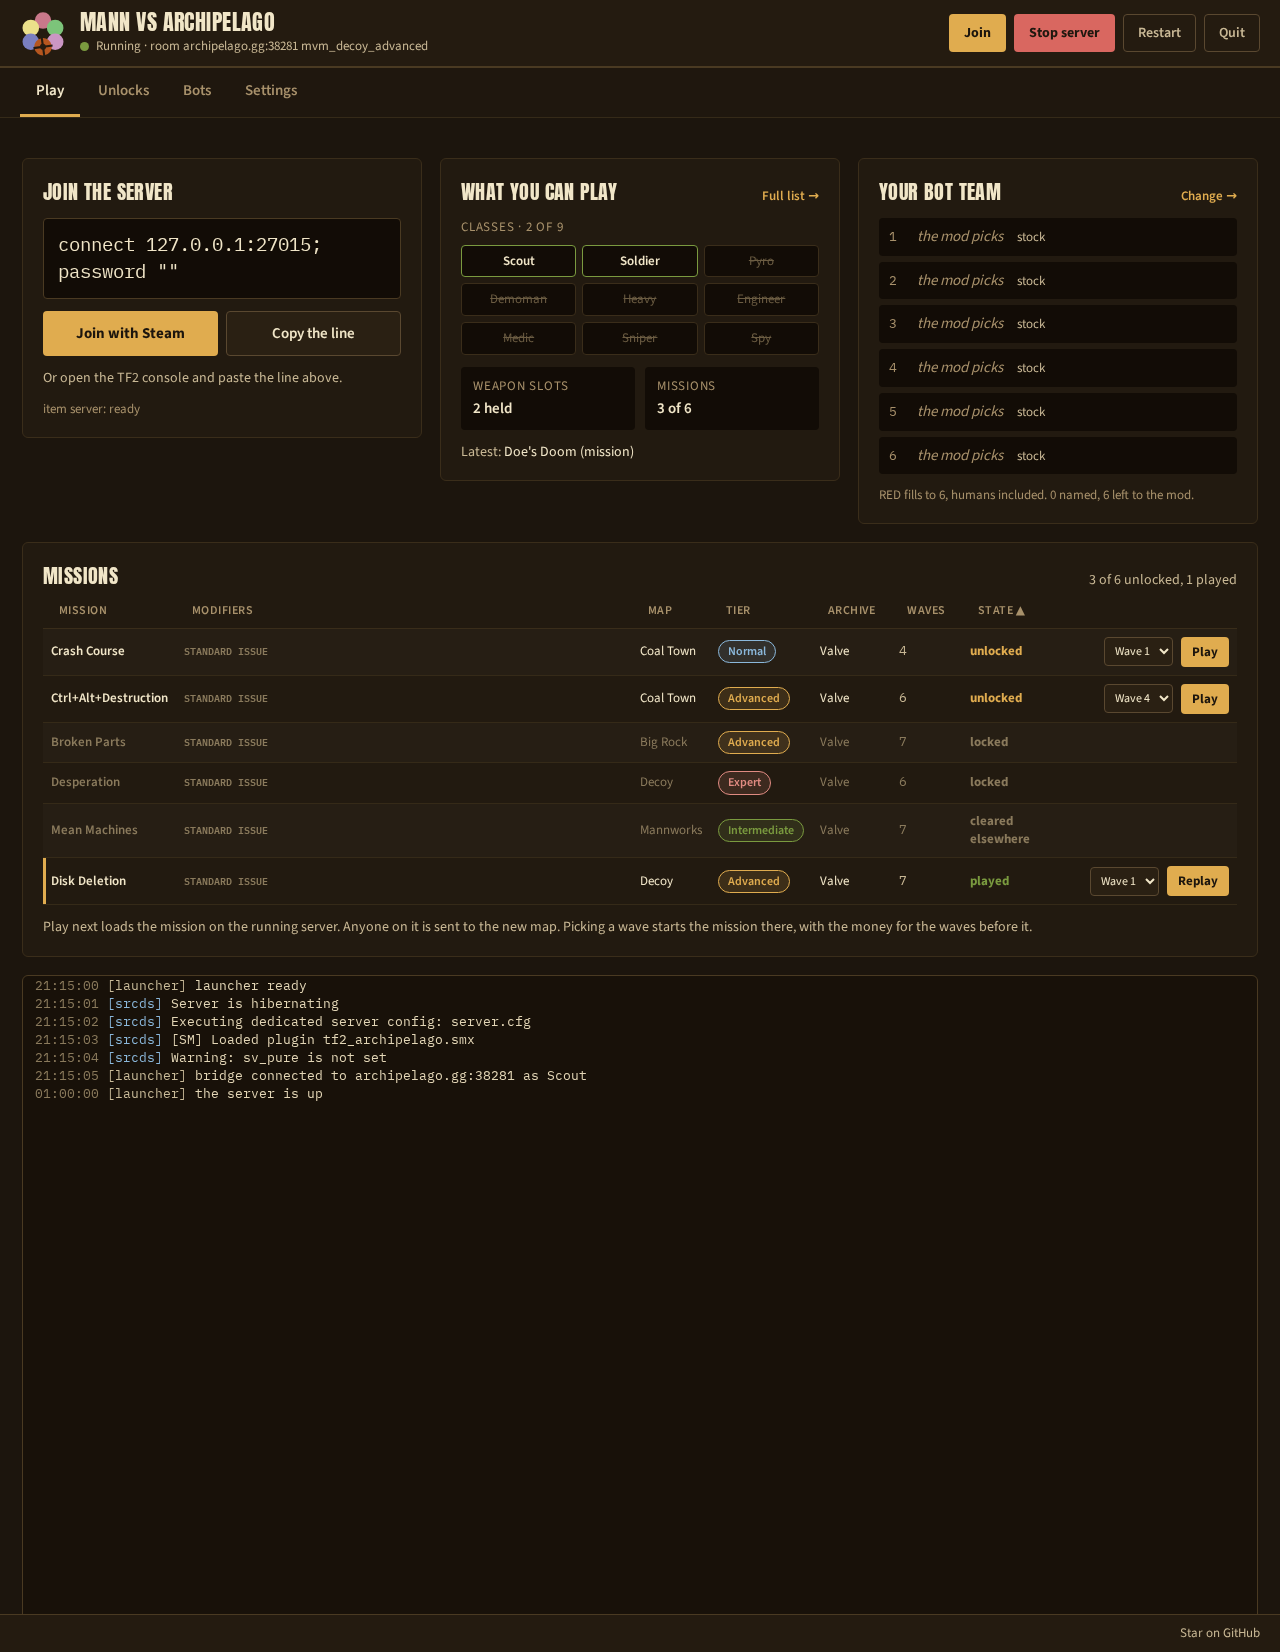Click the Expert tier badge on Desperation
Image resolution: width=1280 pixels, height=1652 pixels.
pos(744,783)
